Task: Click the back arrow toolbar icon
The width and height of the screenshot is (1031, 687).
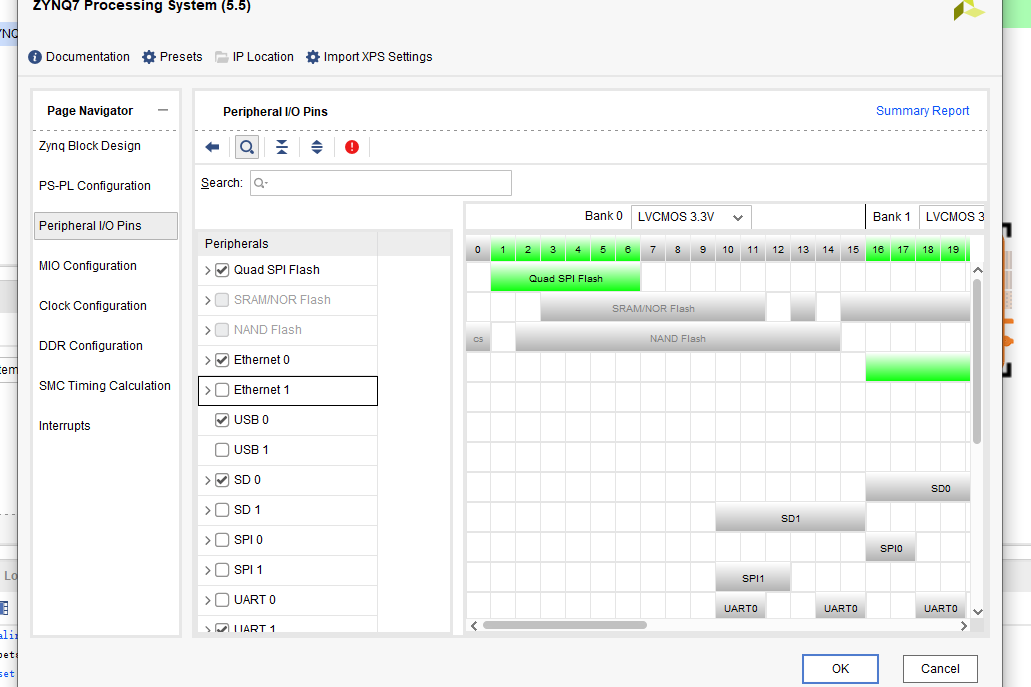Action: [x=212, y=147]
